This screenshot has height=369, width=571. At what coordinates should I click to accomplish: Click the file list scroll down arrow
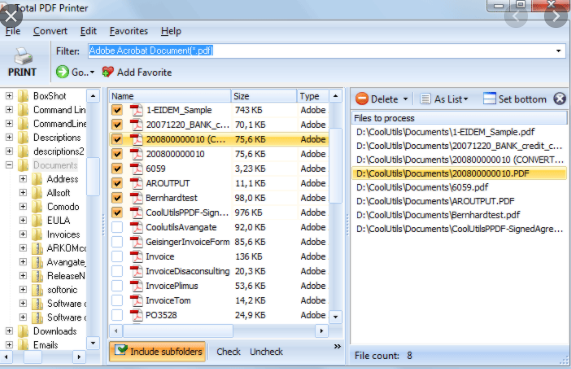tap(335, 317)
